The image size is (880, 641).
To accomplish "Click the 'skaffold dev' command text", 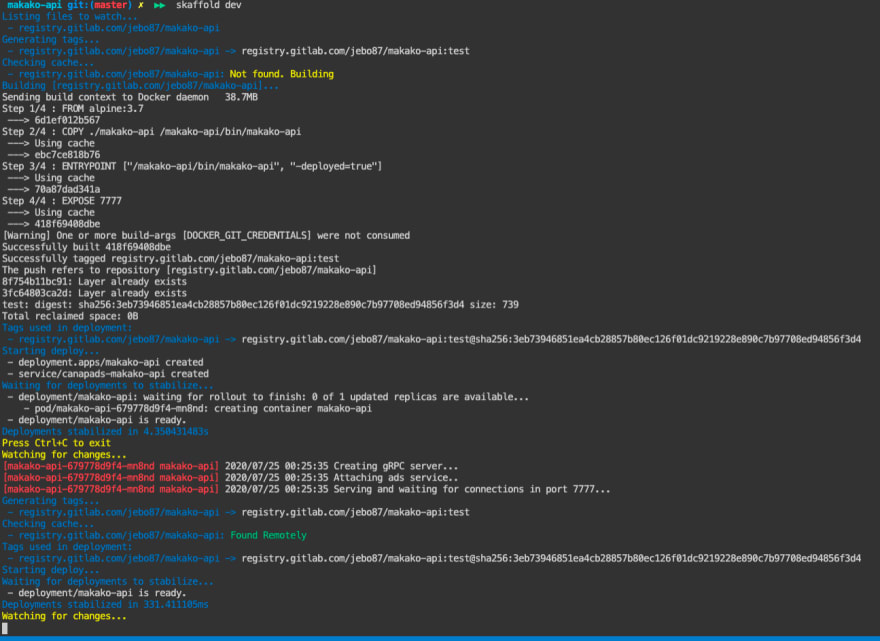I will [x=209, y=5].
